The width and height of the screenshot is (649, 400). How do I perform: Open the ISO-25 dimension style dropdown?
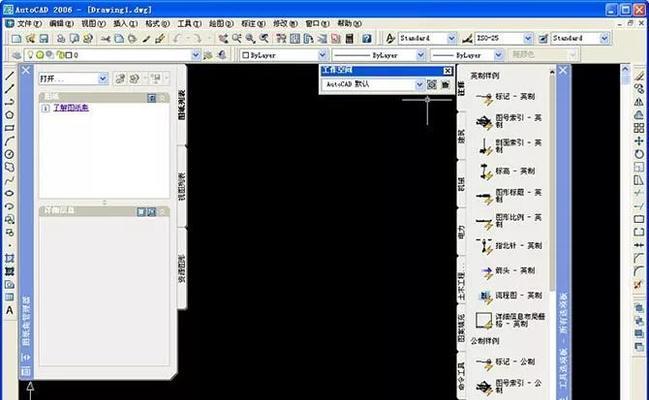(x=528, y=39)
